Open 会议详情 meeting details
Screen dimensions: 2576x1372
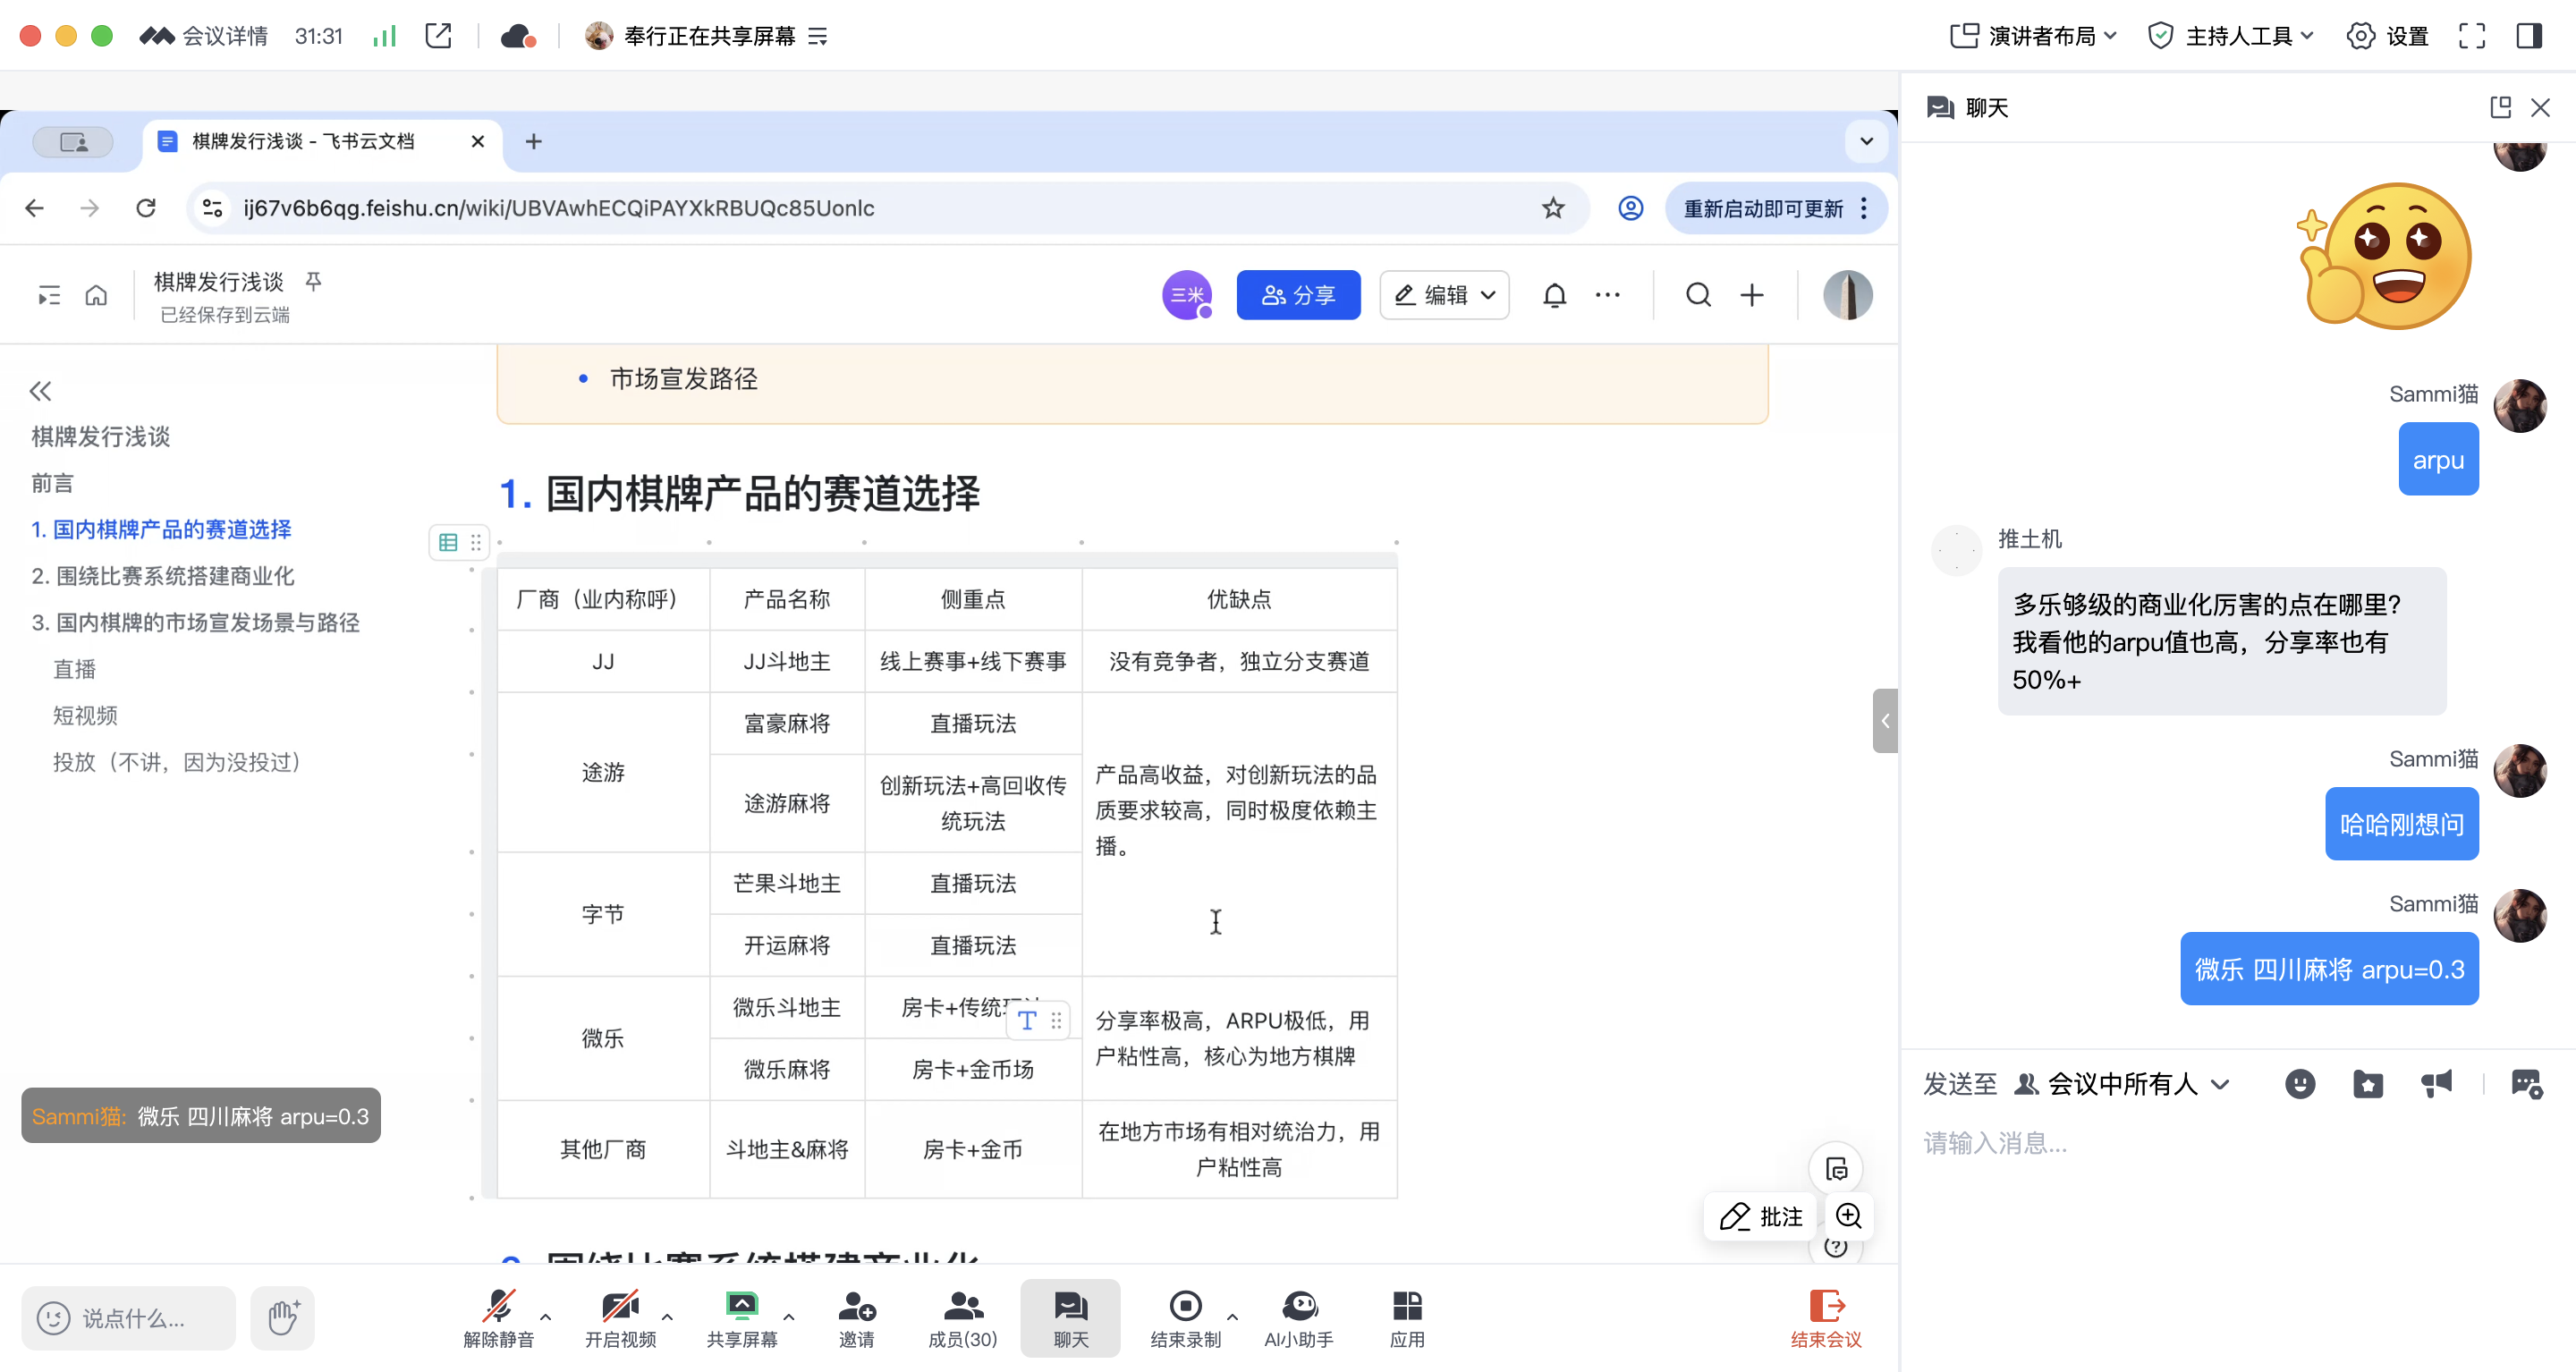(x=203, y=36)
